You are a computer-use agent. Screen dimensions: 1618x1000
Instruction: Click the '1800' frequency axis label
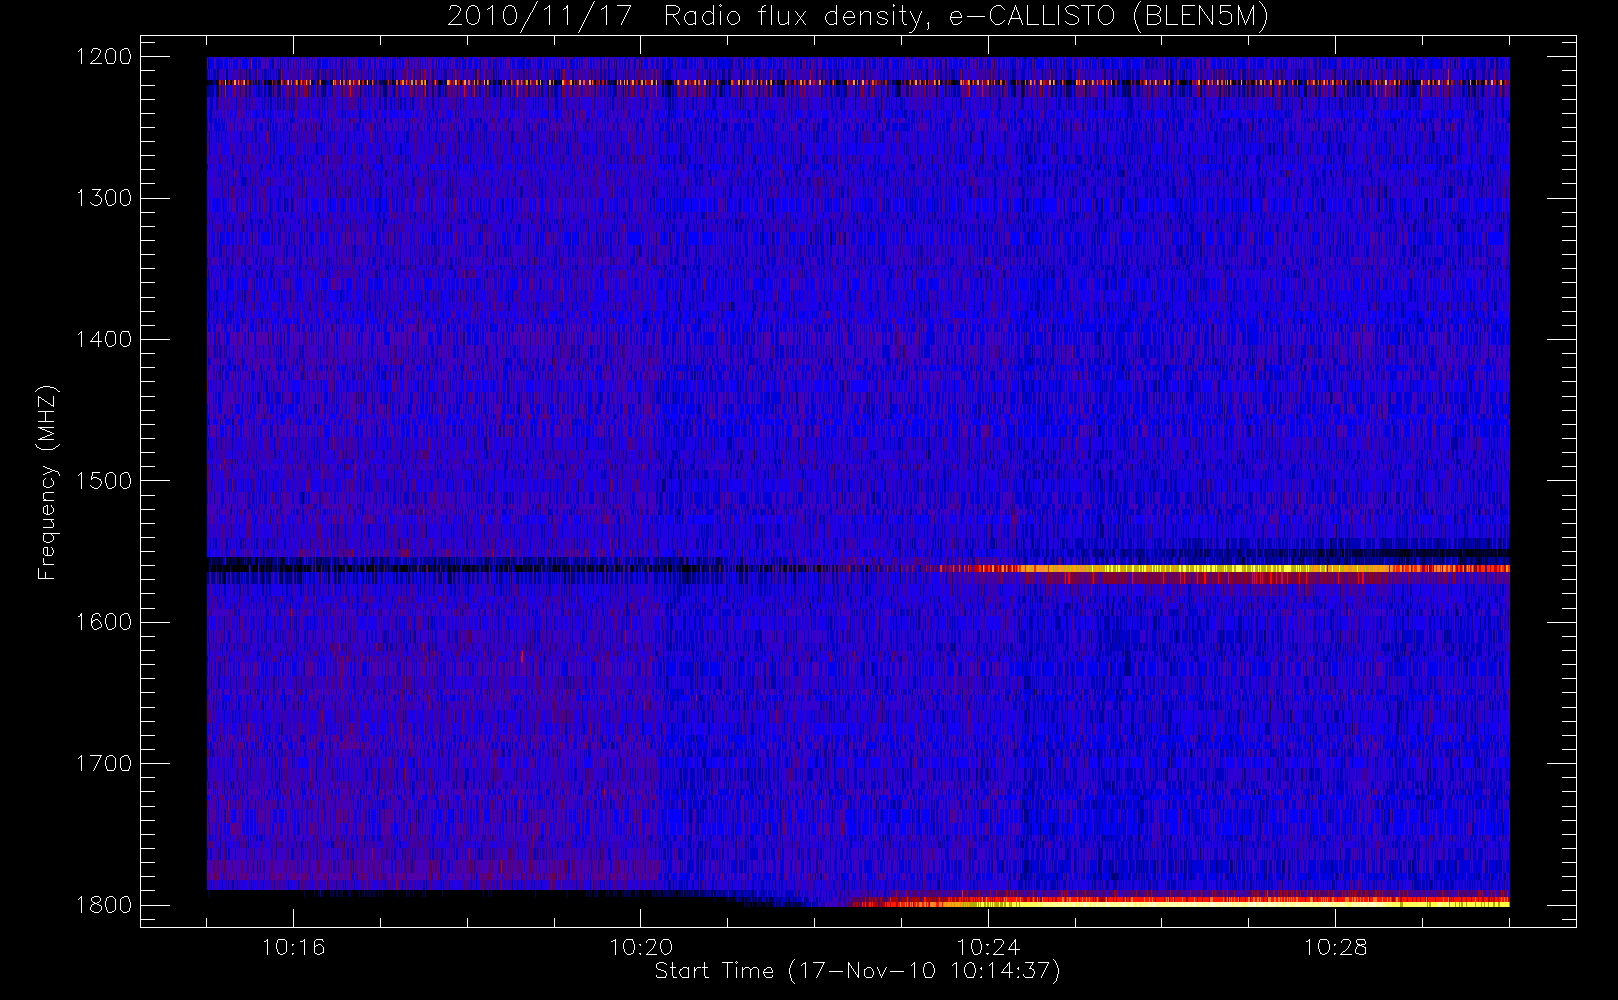click(x=104, y=905)
